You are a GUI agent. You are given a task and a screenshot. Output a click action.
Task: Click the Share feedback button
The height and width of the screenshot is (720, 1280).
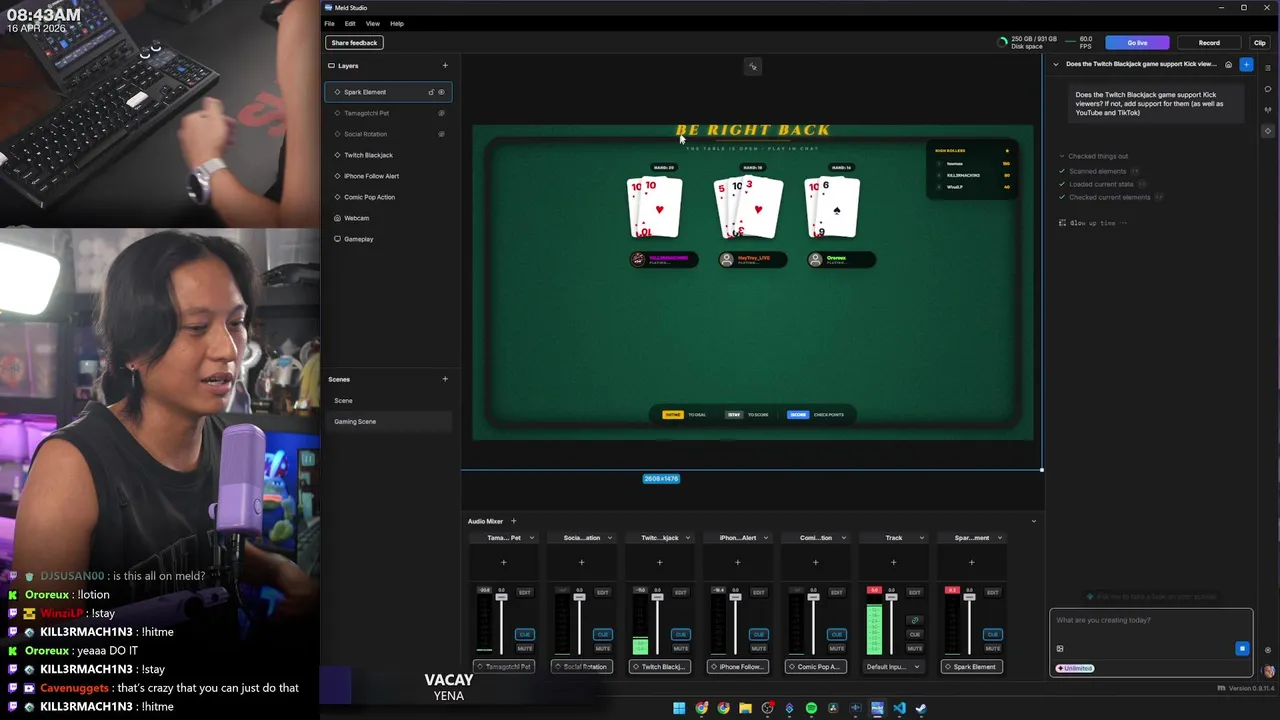pos(355,43)
